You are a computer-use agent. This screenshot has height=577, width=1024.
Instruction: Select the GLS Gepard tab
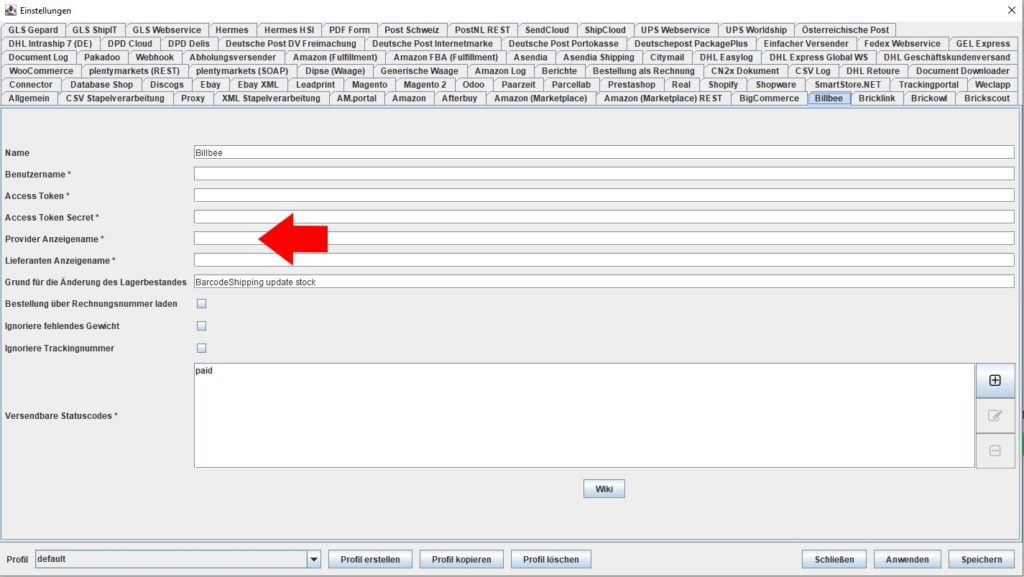pos(33,29)
